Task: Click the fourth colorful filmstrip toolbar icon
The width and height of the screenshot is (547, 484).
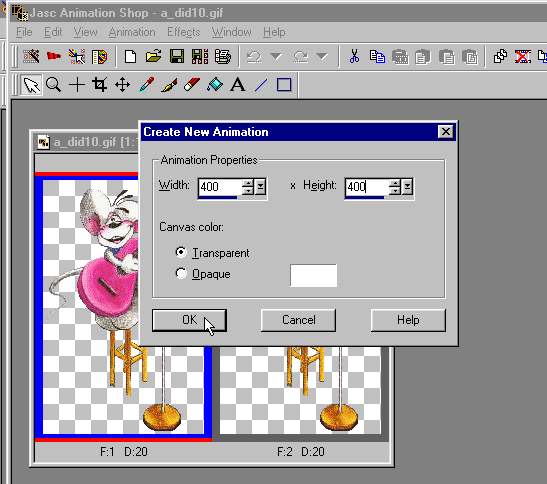Action: tap(99, 56)
